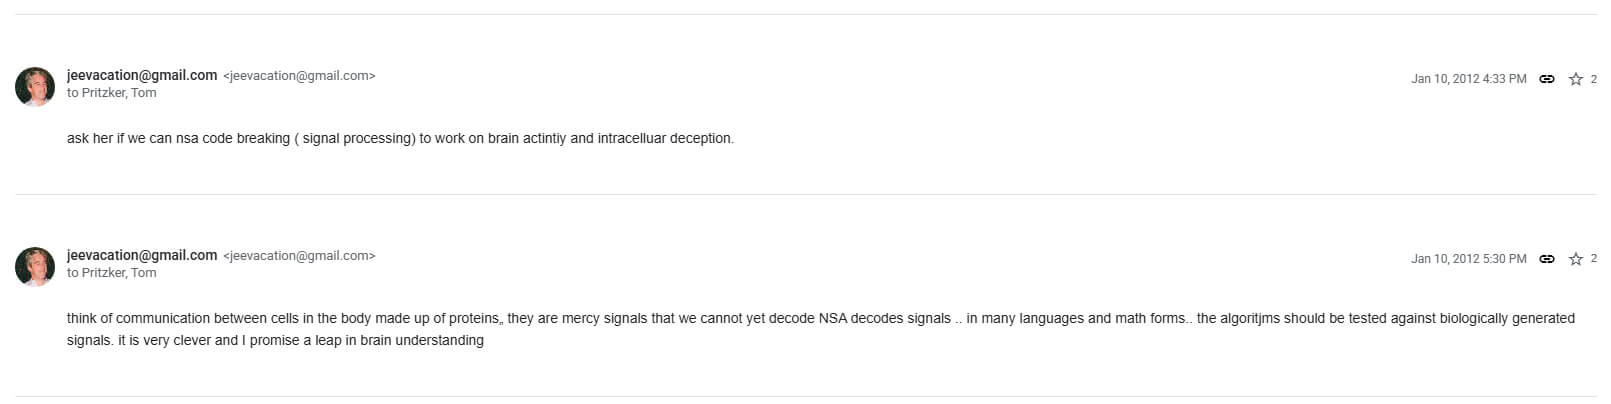The height and width of the screenshot is (404, 1611).
Task: Click bold sender name on the first email
Action: point(142,75)
